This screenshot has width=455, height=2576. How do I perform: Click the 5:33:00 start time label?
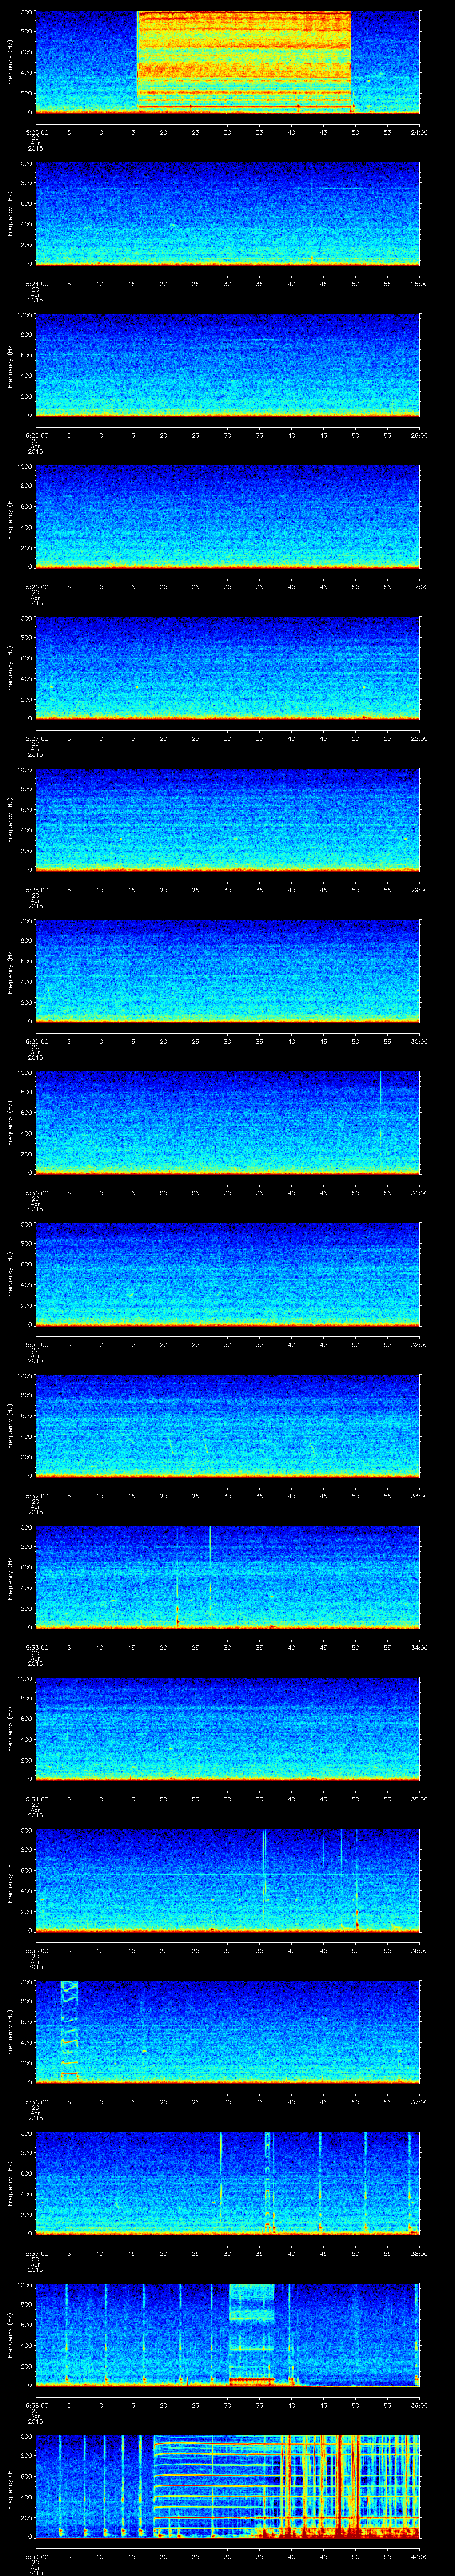(36, 1647)
